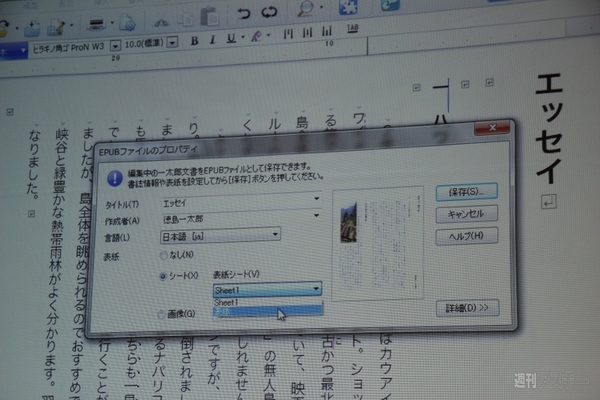Open the underline style dropdown arrow
Viewport: 600px width, 400px height.
click(x=243, y=37)
